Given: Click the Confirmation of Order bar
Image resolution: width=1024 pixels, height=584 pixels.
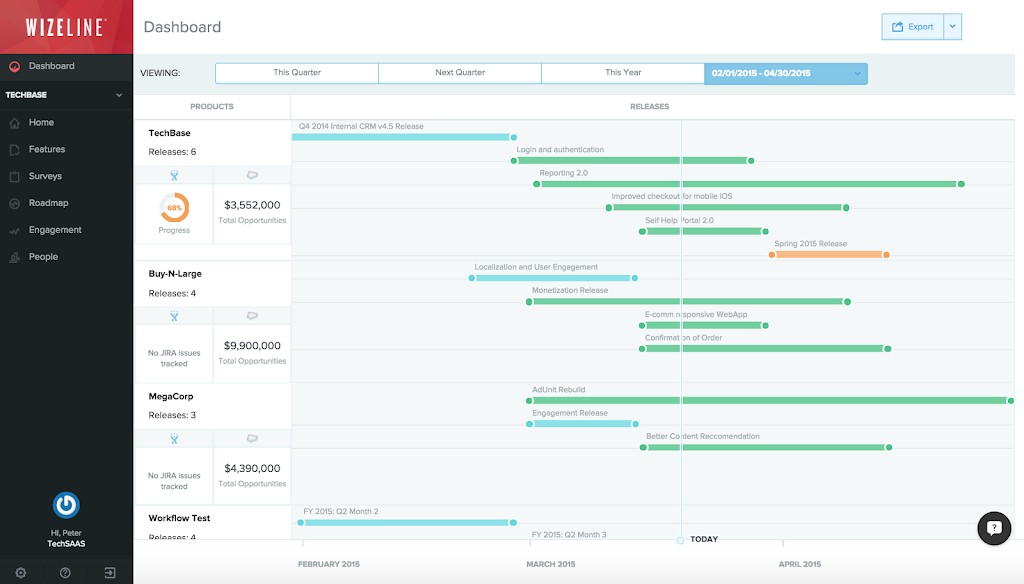Looking at the screenshot, I should [x=765, y=349].
